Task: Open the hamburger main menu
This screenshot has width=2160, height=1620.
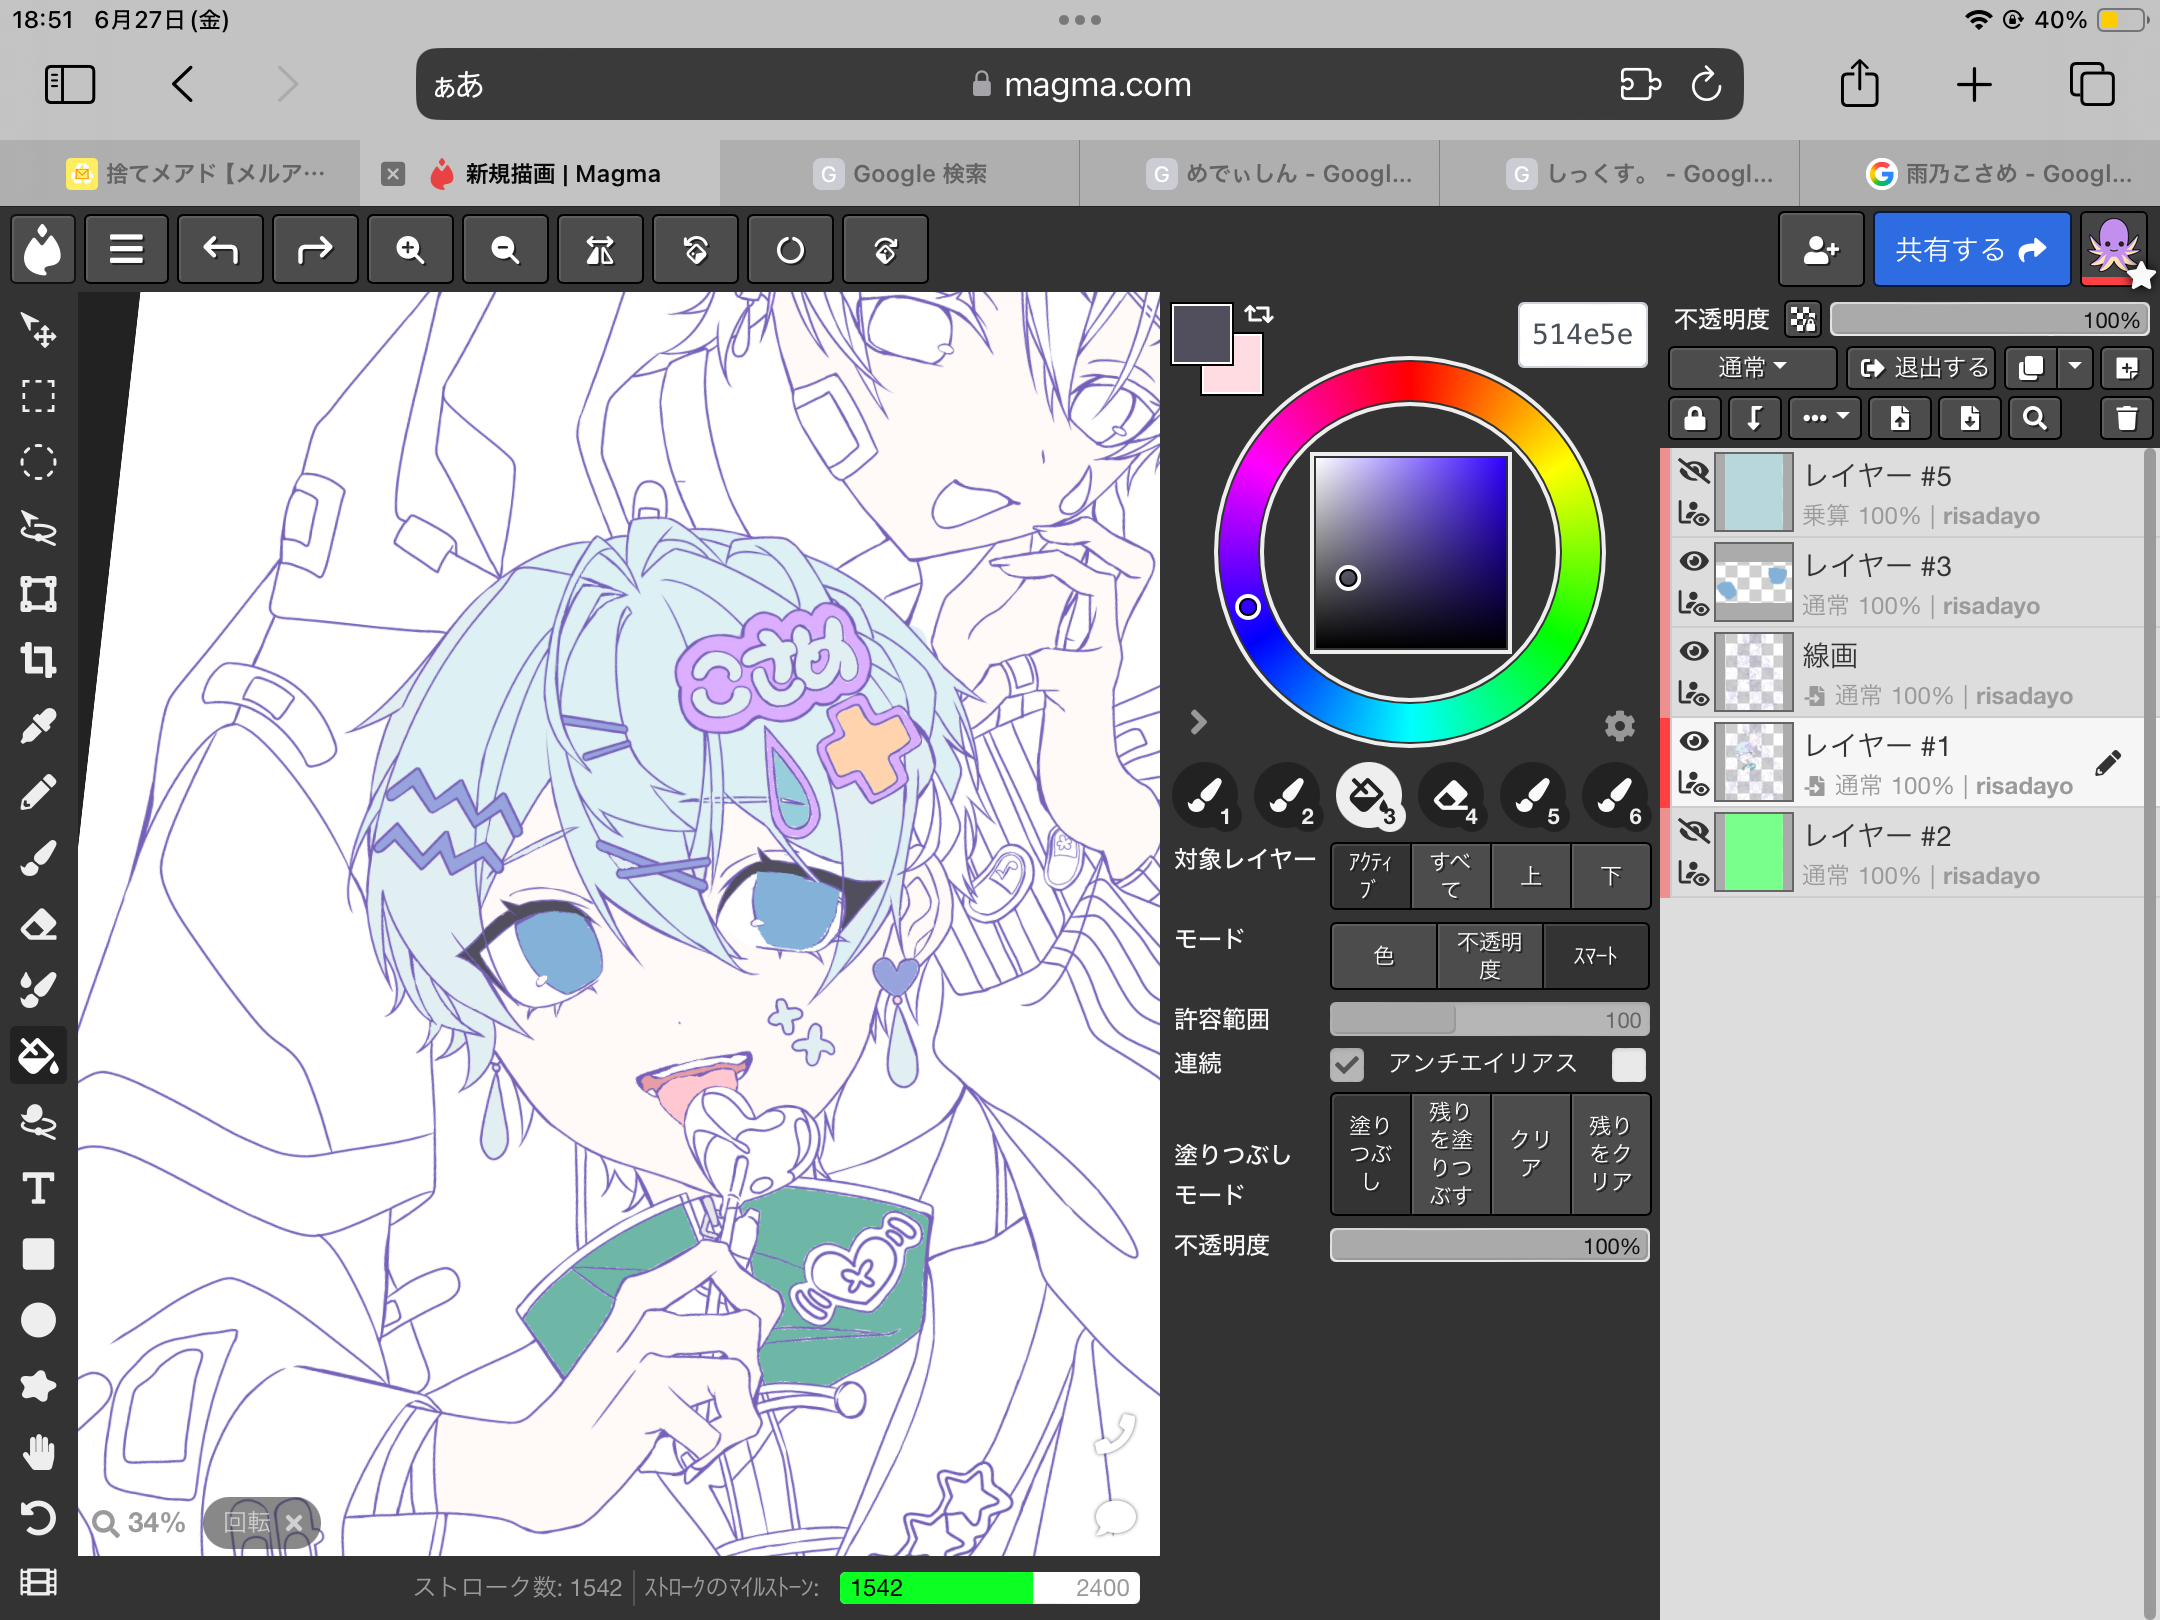Action: (x=126, y=249)
